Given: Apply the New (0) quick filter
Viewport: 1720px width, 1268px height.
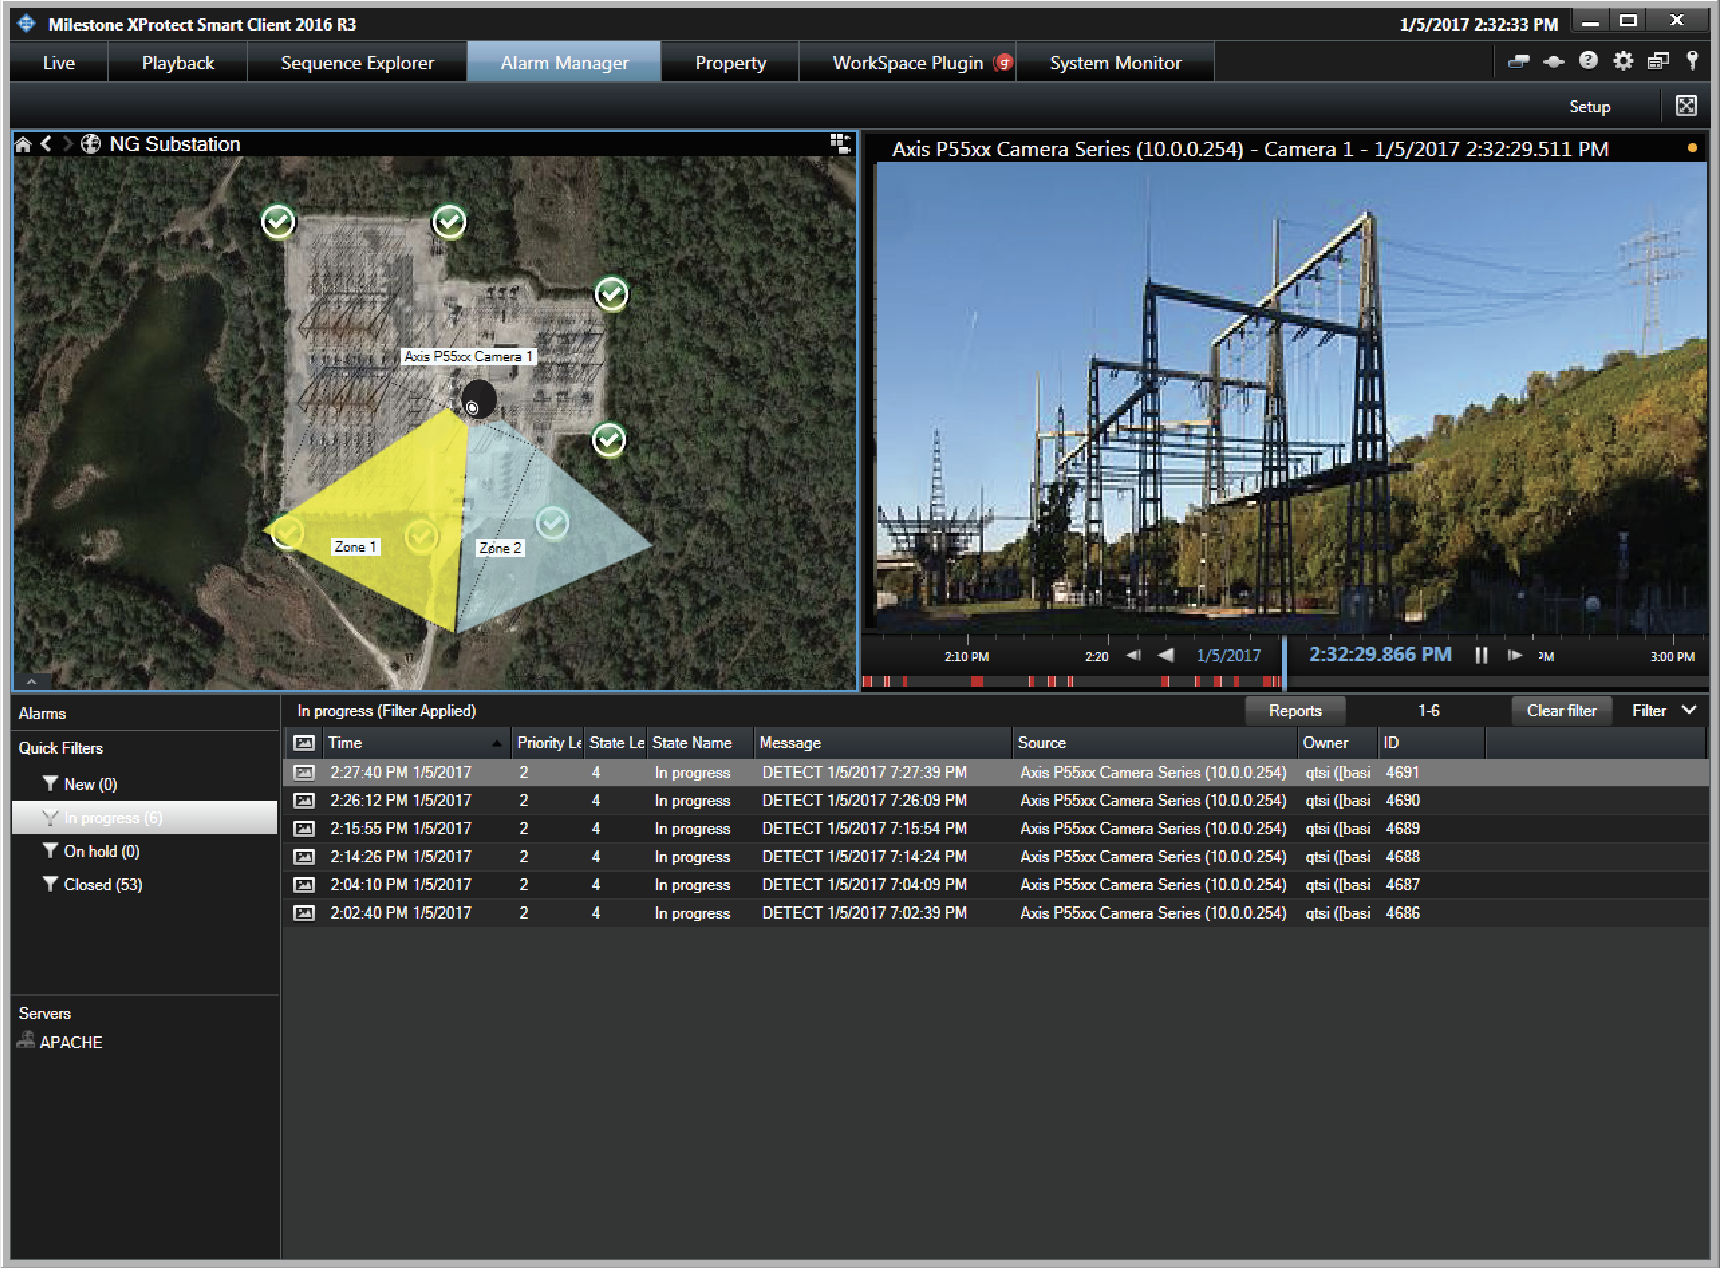Looking at the screenshot, I should [145, 784].
